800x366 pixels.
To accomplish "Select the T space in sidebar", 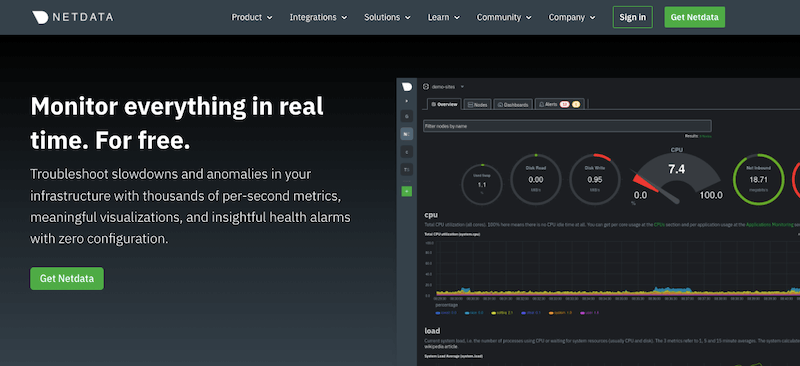I will tap(407, 169).
